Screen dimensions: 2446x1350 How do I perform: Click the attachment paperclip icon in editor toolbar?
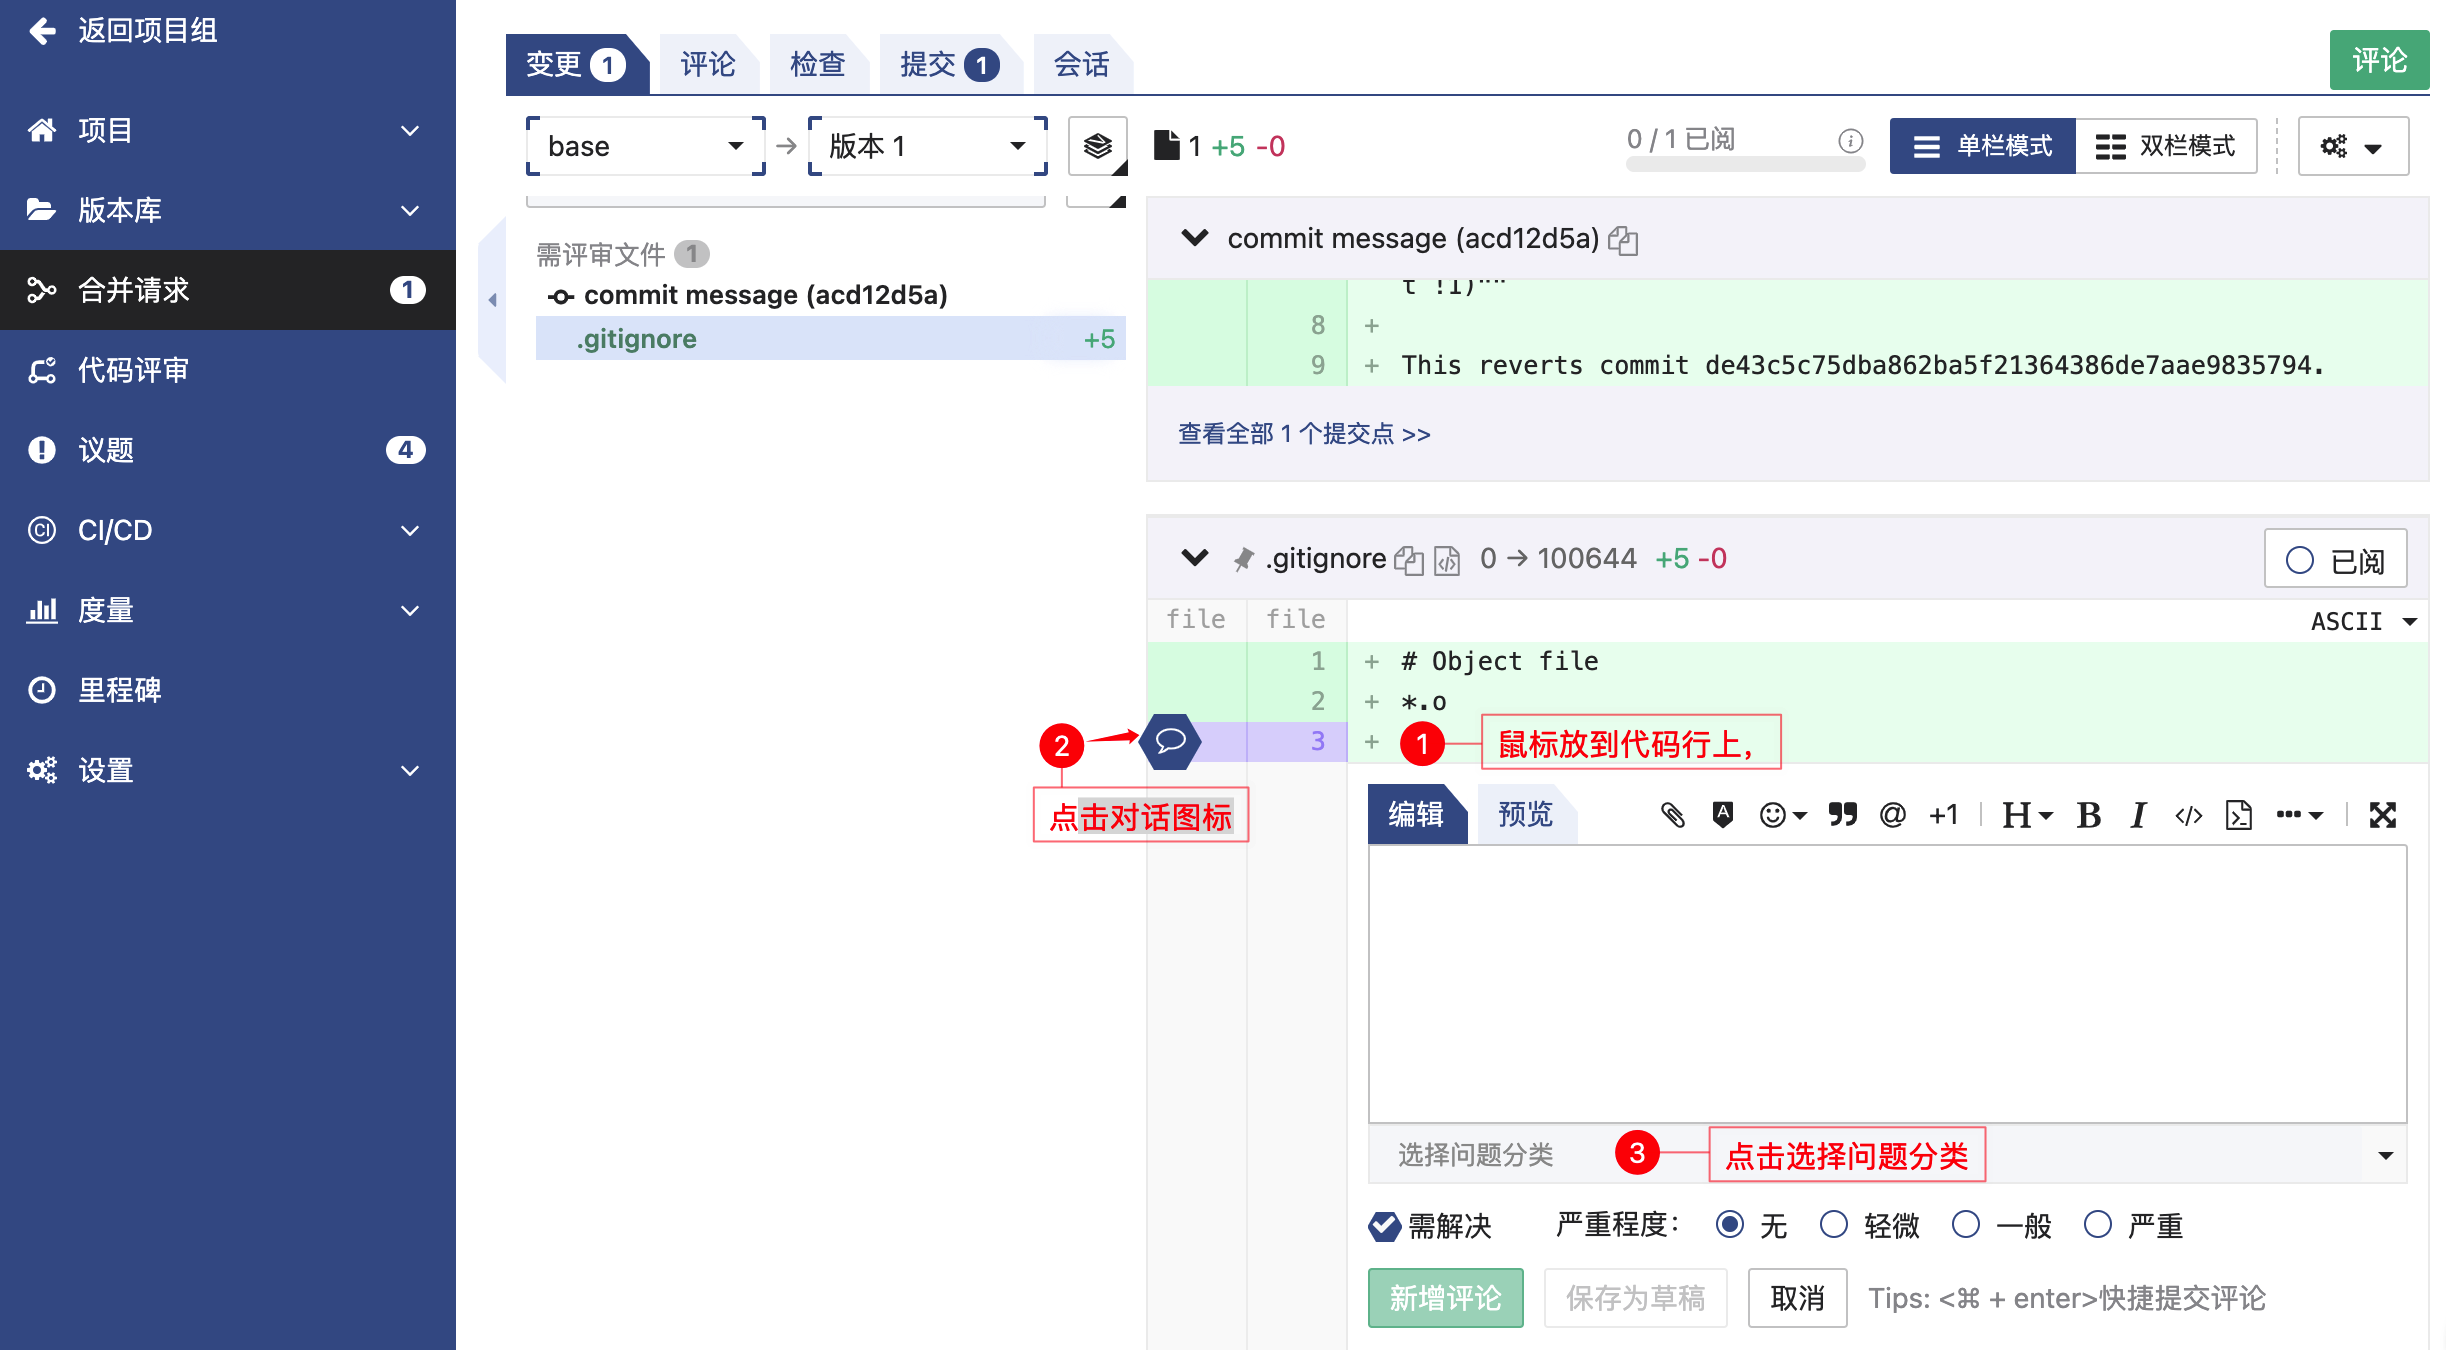click(x=1673, y=815)
